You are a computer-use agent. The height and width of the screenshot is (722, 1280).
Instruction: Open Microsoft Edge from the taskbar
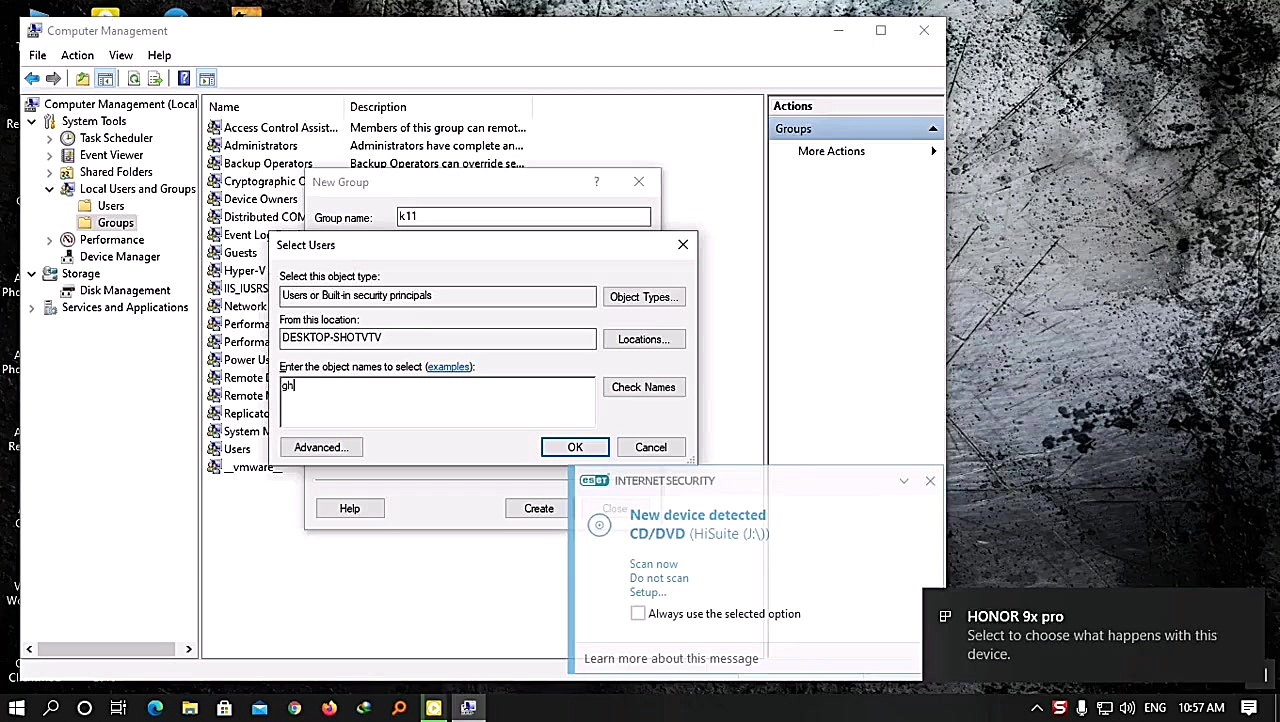coord(155,708)
